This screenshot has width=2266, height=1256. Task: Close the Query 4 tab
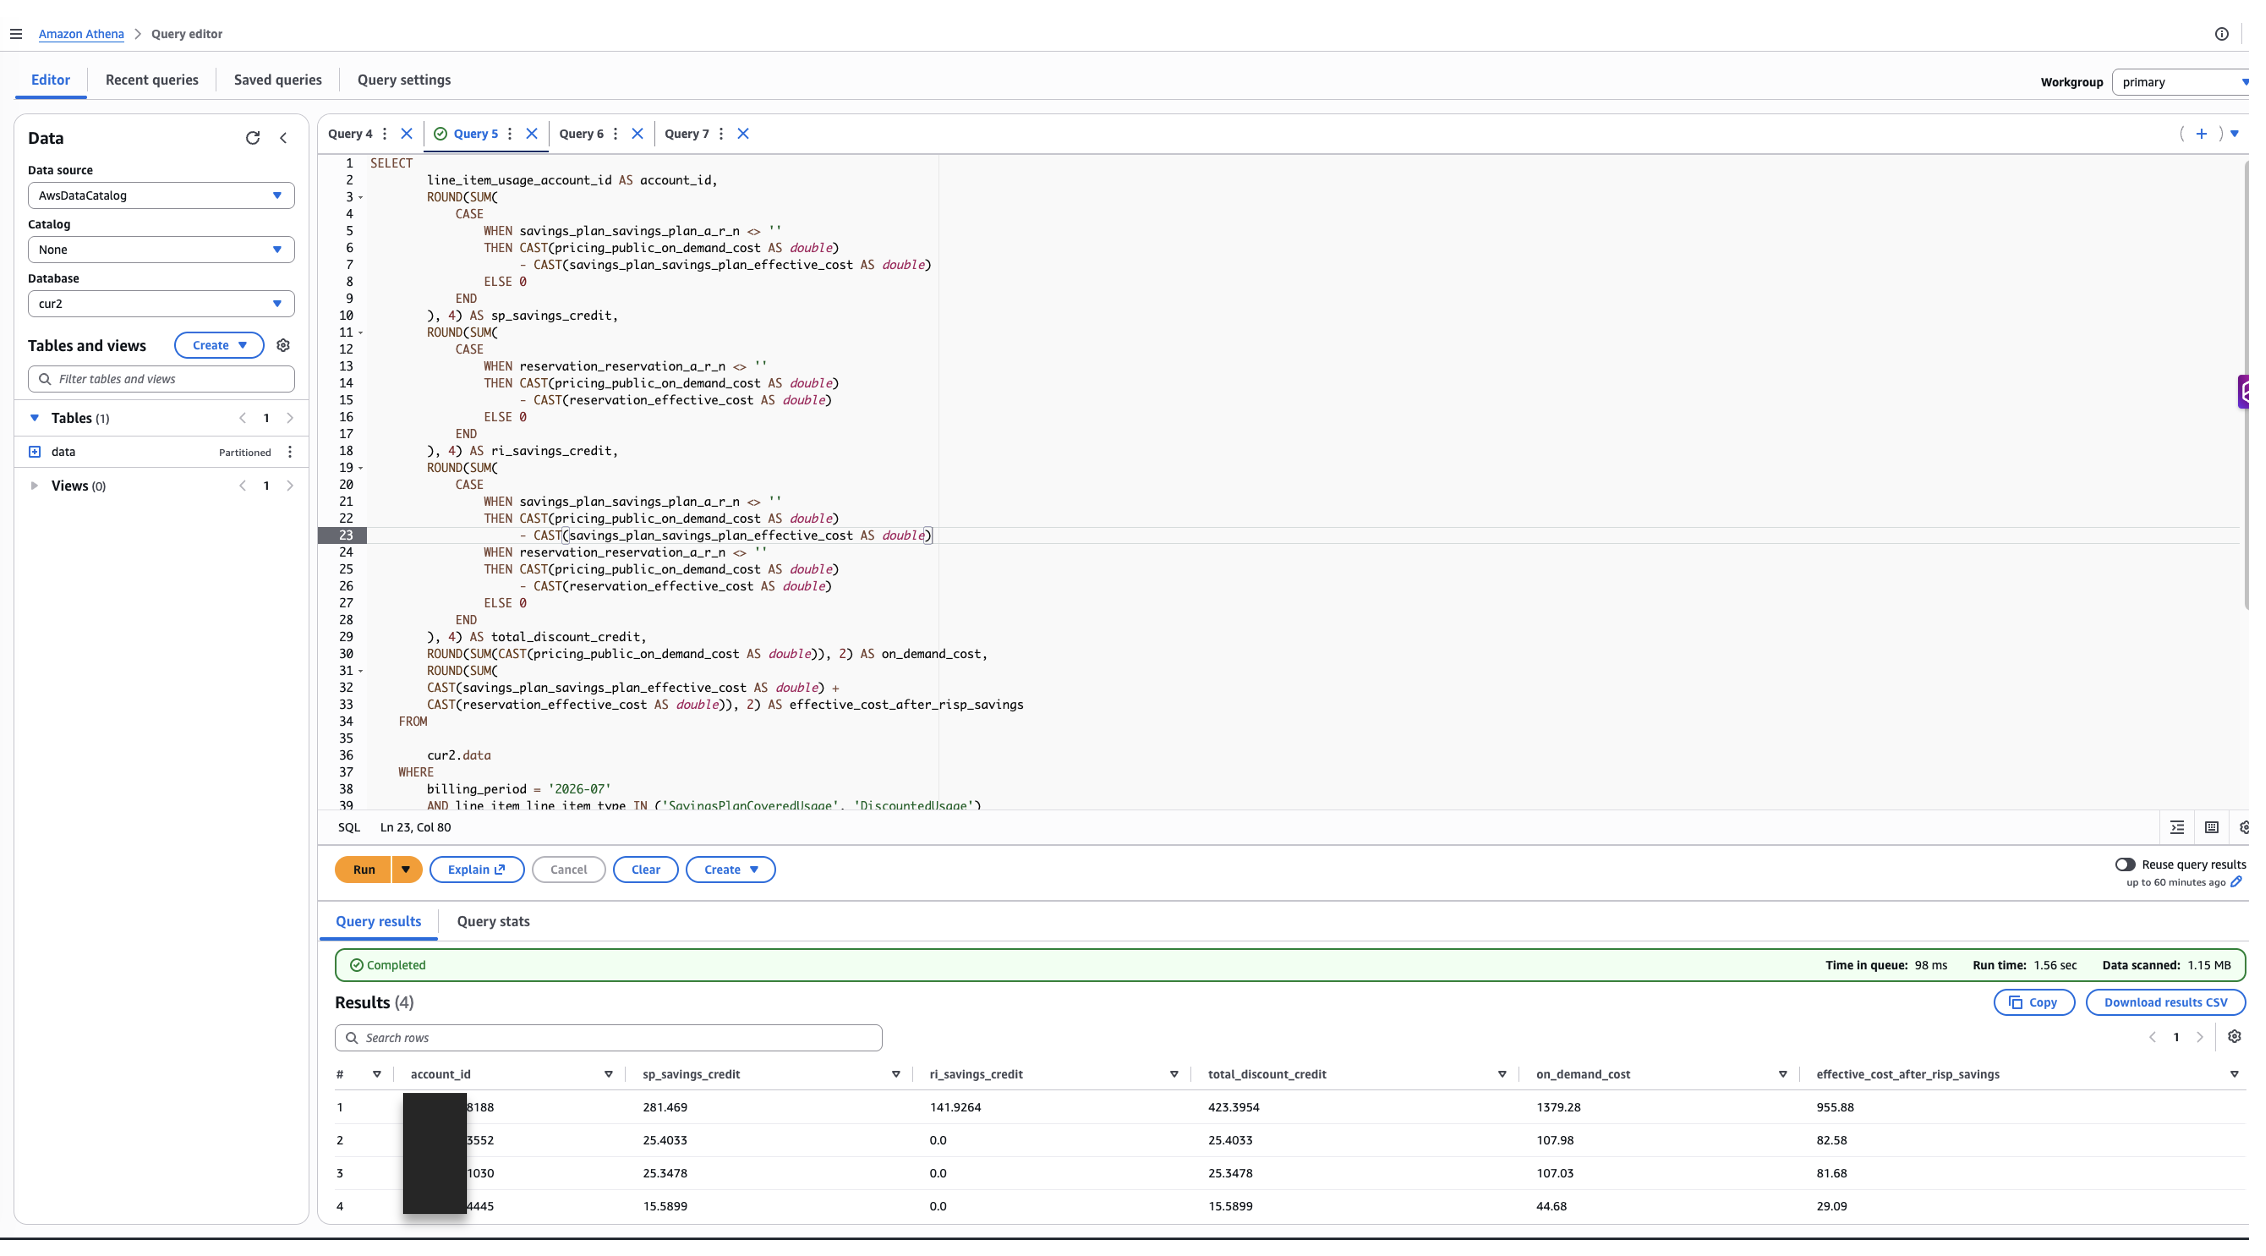pyautogui.click(x=409, y=135)
